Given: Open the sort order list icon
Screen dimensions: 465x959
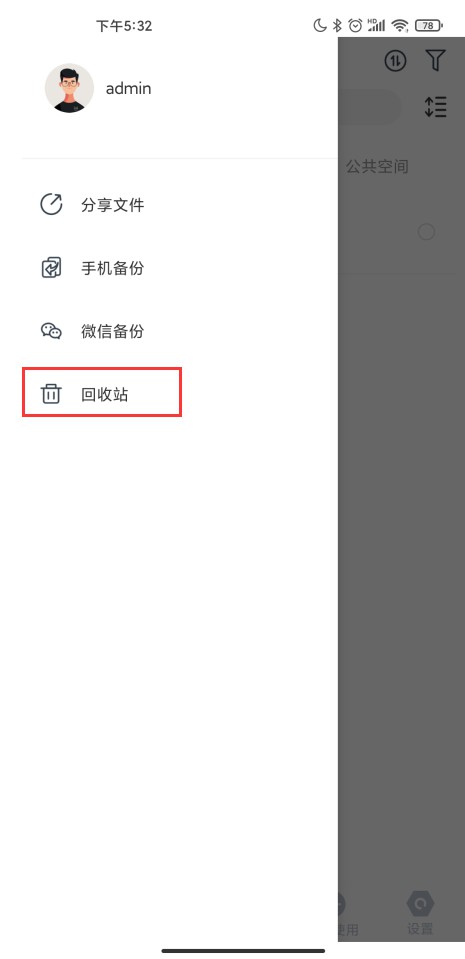Looking at the screenshot, I should (436, 107).
